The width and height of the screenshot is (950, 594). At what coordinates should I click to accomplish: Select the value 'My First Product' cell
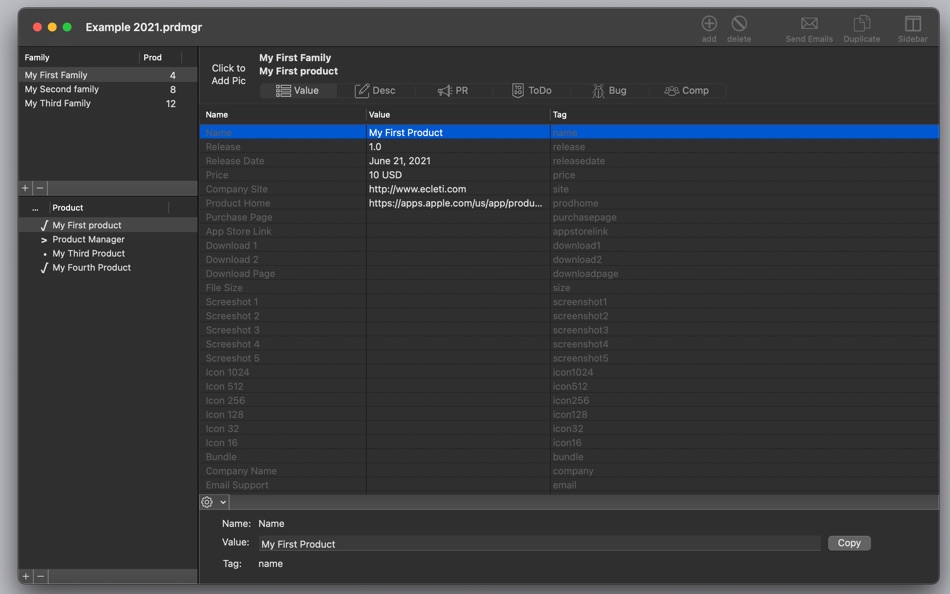tap(457, 132)
